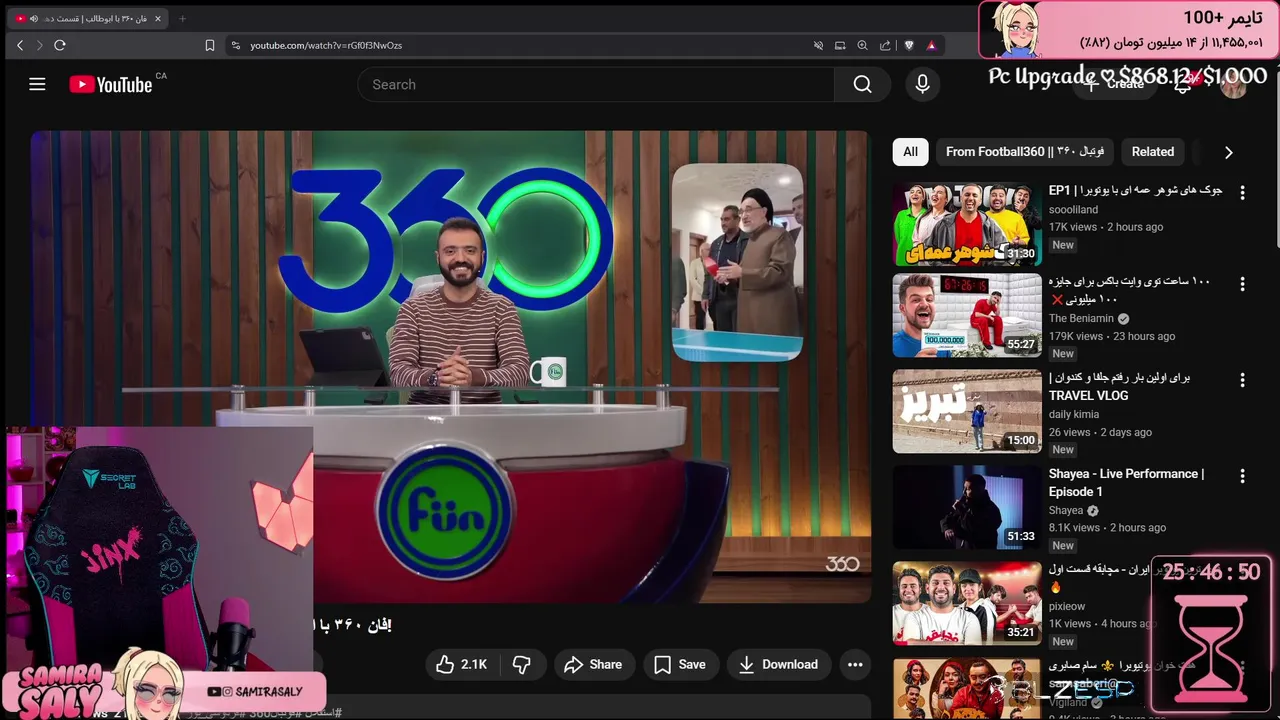This screenshot has width=1280, height=720.
Task: Click the YouTube search field
Action: pyautogui.click(x=596, y=85)
